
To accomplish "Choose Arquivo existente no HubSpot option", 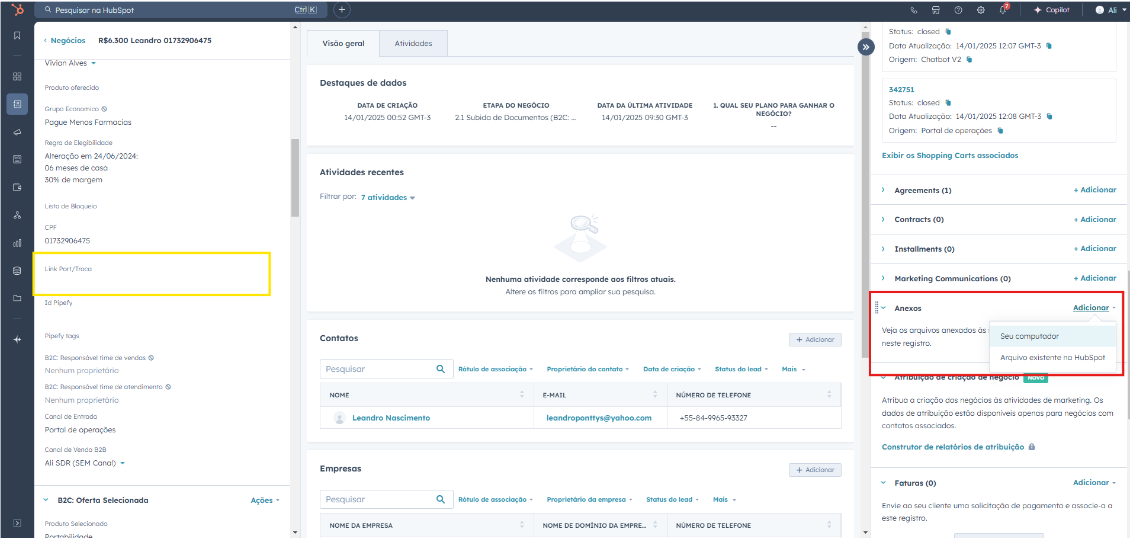I will click(1051, 357).
